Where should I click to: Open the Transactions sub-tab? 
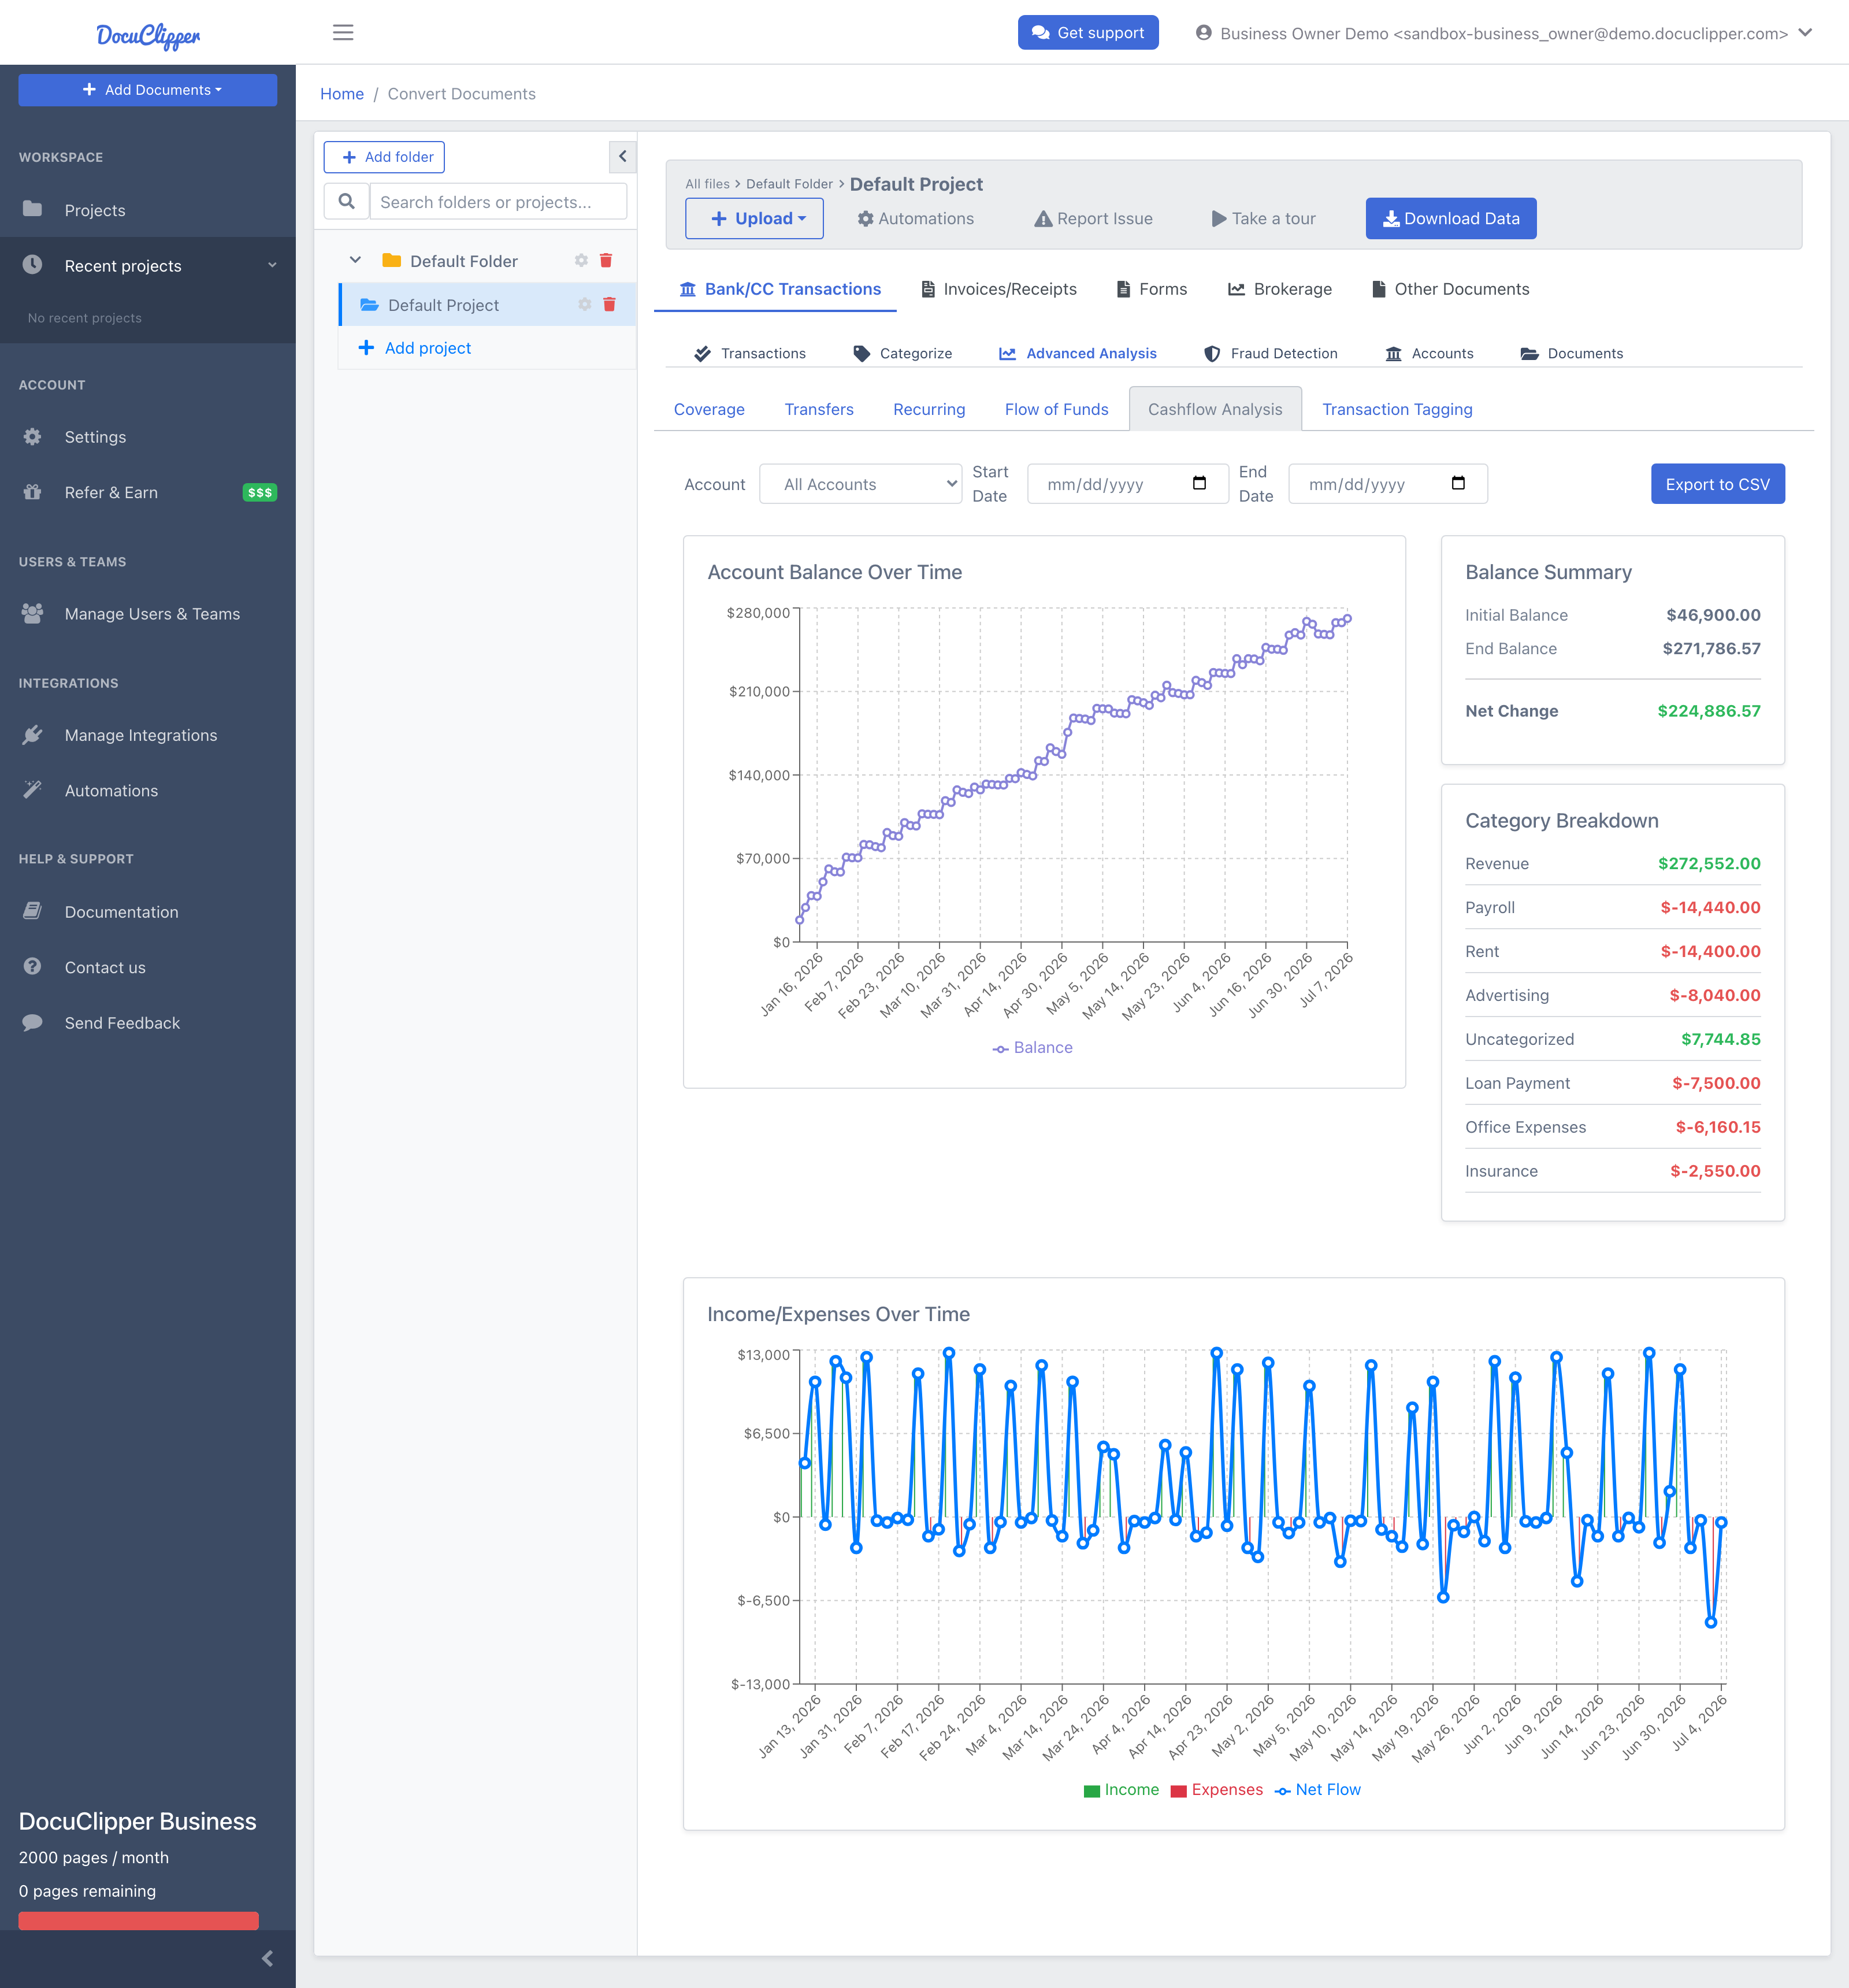pyautogui.click(x=750, y=353)
